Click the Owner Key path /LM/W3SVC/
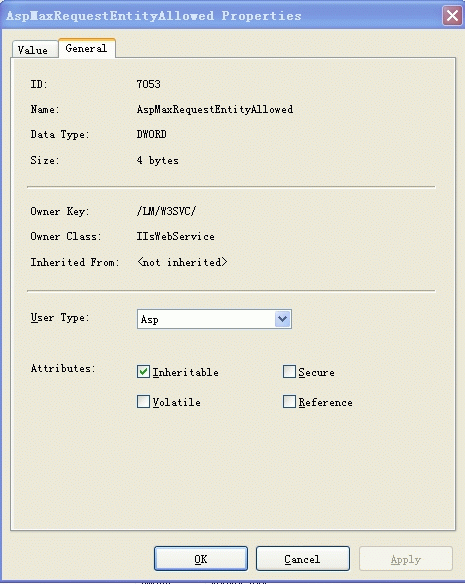Screen dimensions: 465x584 [166, 211]
